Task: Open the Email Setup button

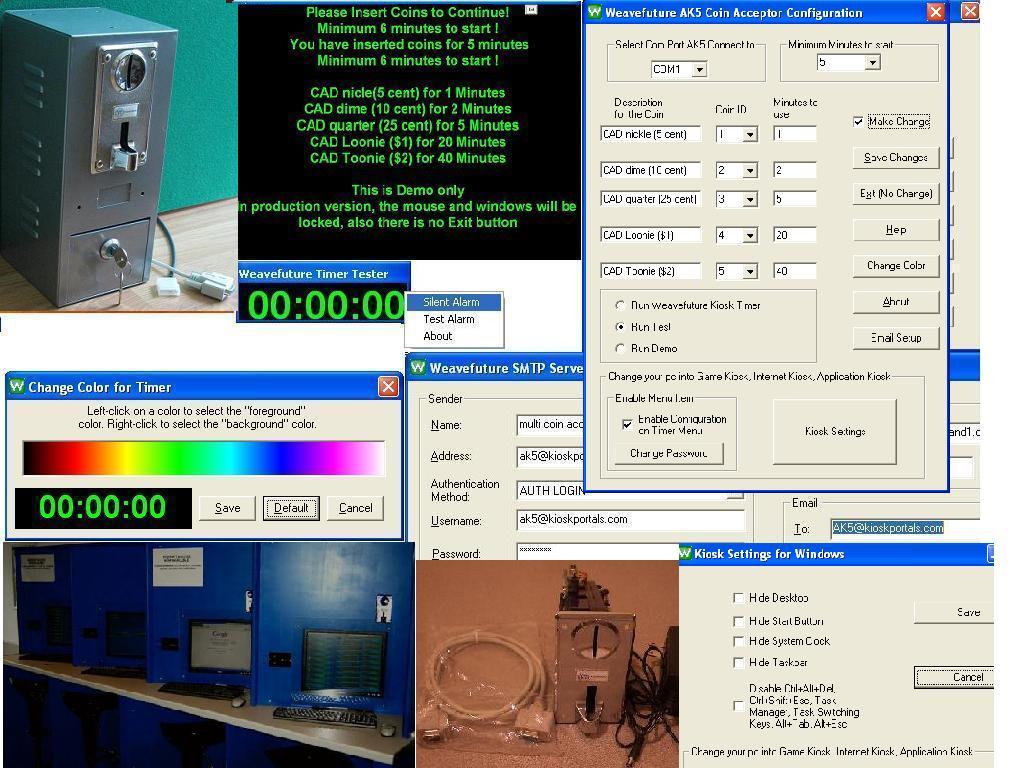Action: tap(896, 338)
